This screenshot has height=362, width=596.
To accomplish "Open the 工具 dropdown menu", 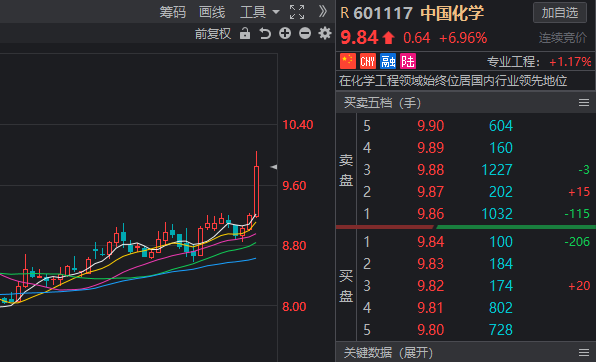I will tap(260, 12).
